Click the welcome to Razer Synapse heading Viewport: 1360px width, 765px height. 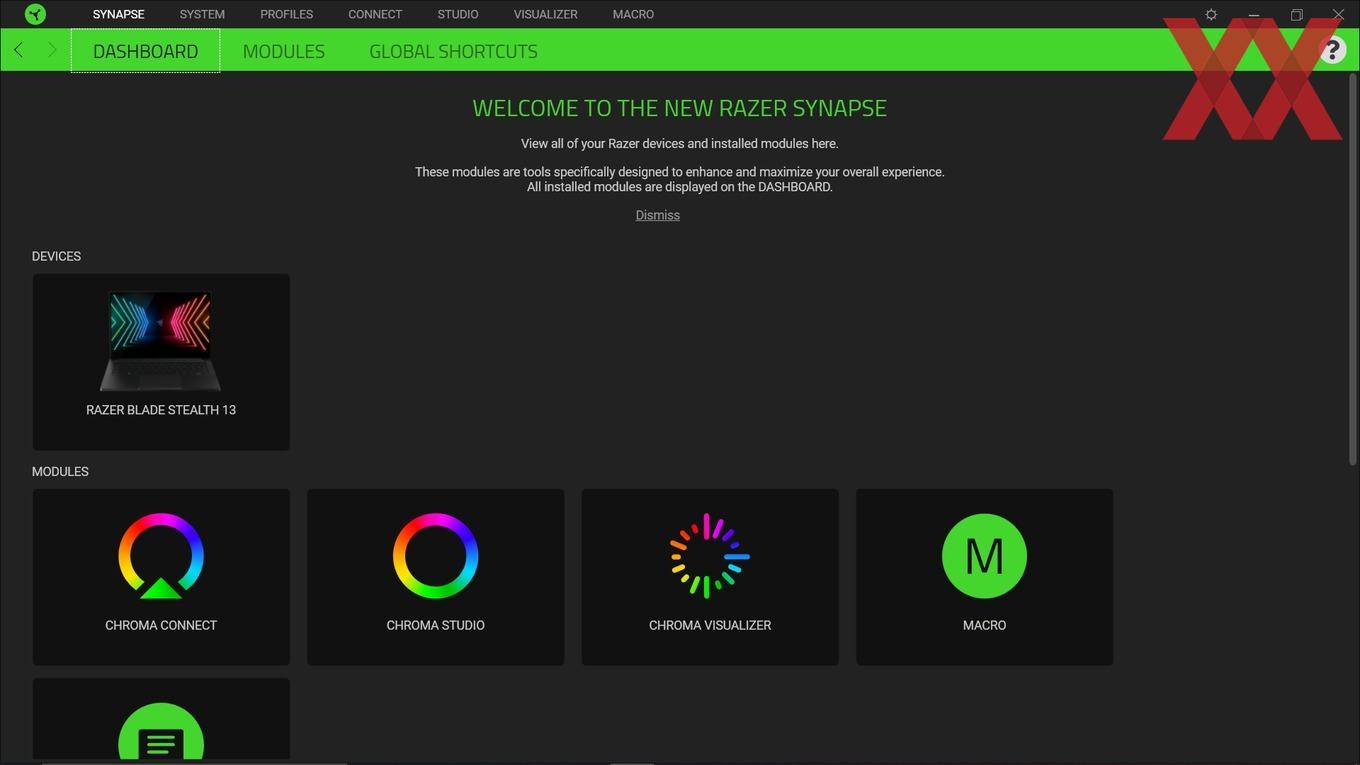[680, 108]
